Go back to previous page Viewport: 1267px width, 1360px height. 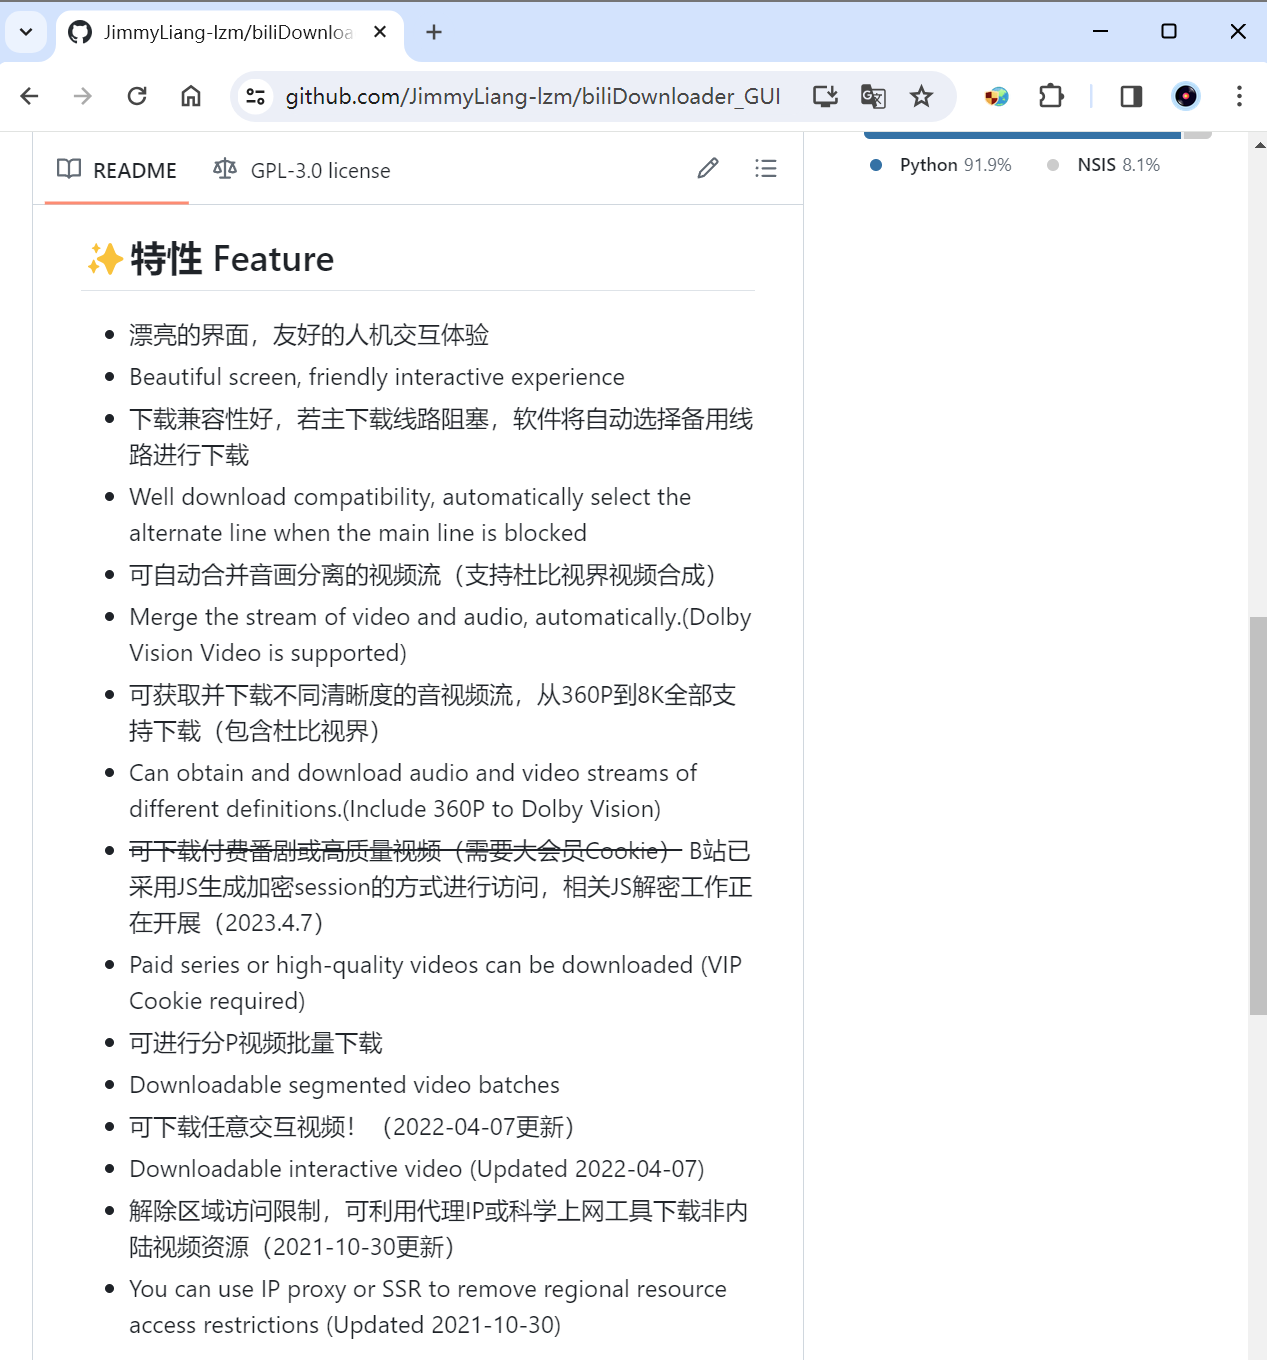[30, 96]
